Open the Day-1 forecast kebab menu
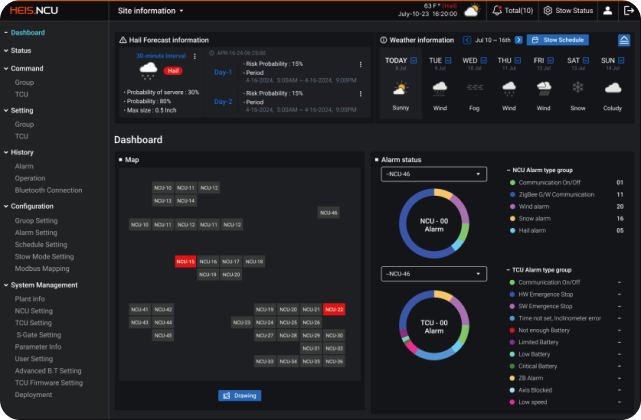 click(360, 67)
